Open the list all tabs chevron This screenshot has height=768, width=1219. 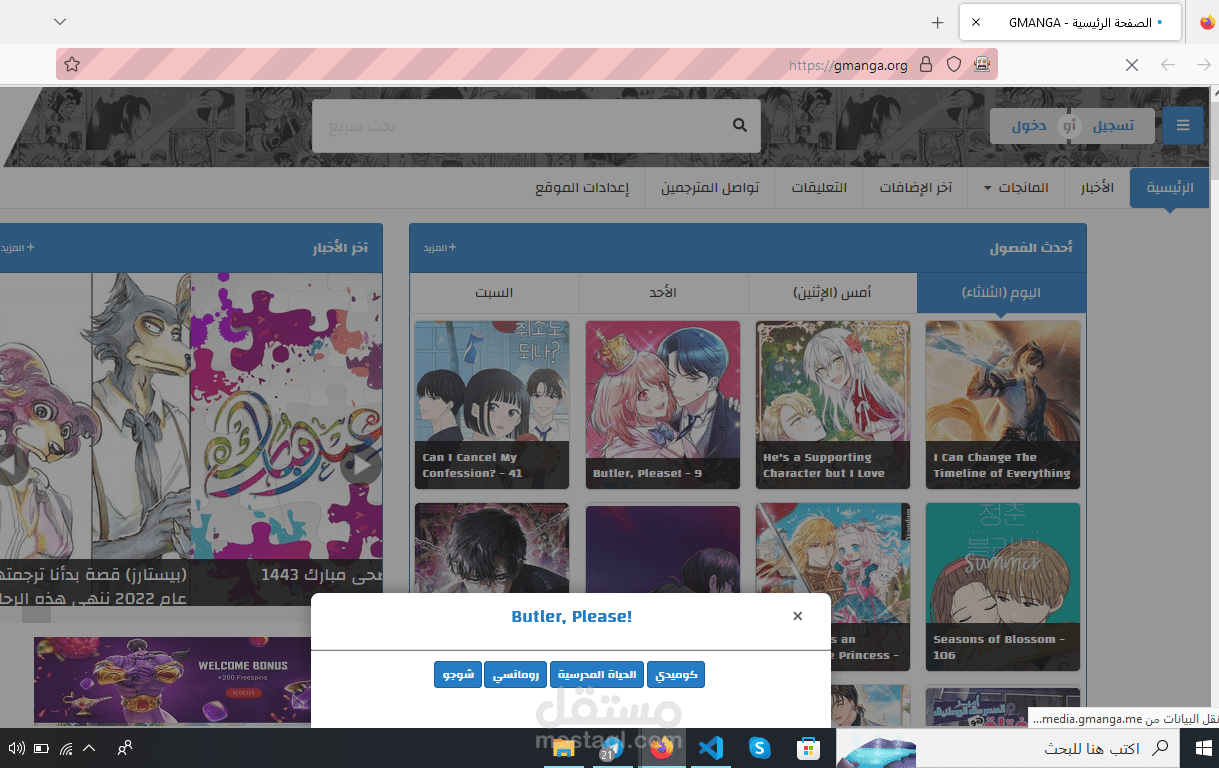pos(60,22)
